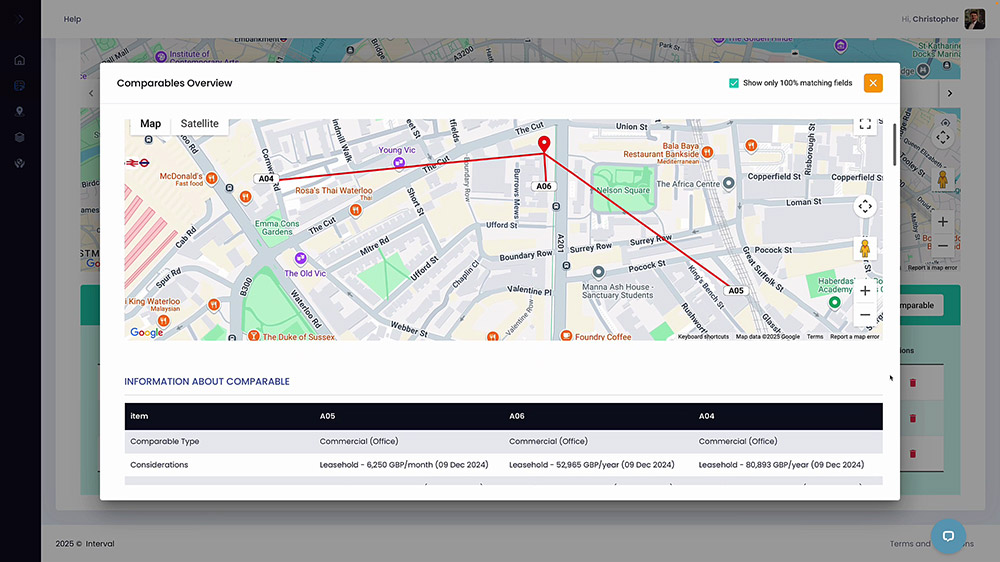Click The Duke of Sussex marker
1000x562 pixels.
(x=254, y=336)
